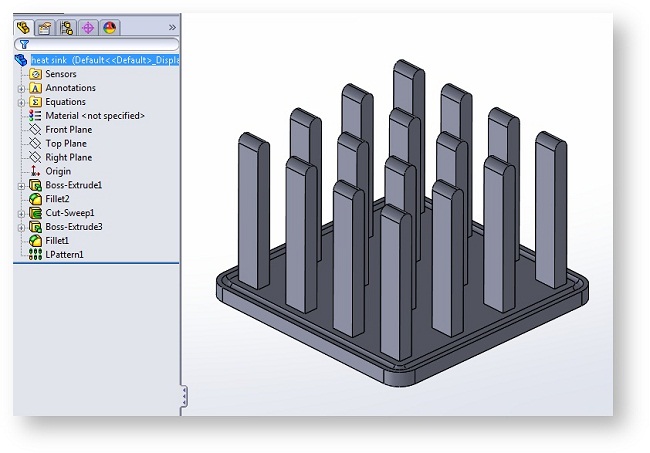Click the panel collapse handle on splitter
Viewport: 650px width, 453px height.
click(184, 396)
